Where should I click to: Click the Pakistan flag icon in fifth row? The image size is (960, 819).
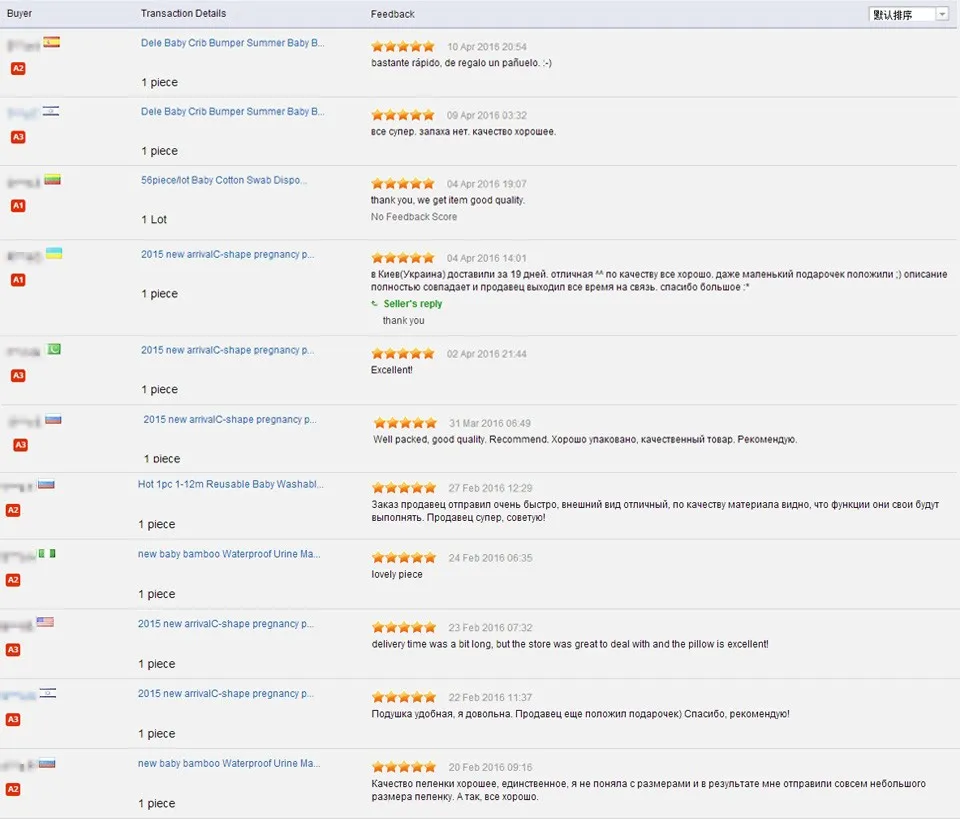pos(54,349)
